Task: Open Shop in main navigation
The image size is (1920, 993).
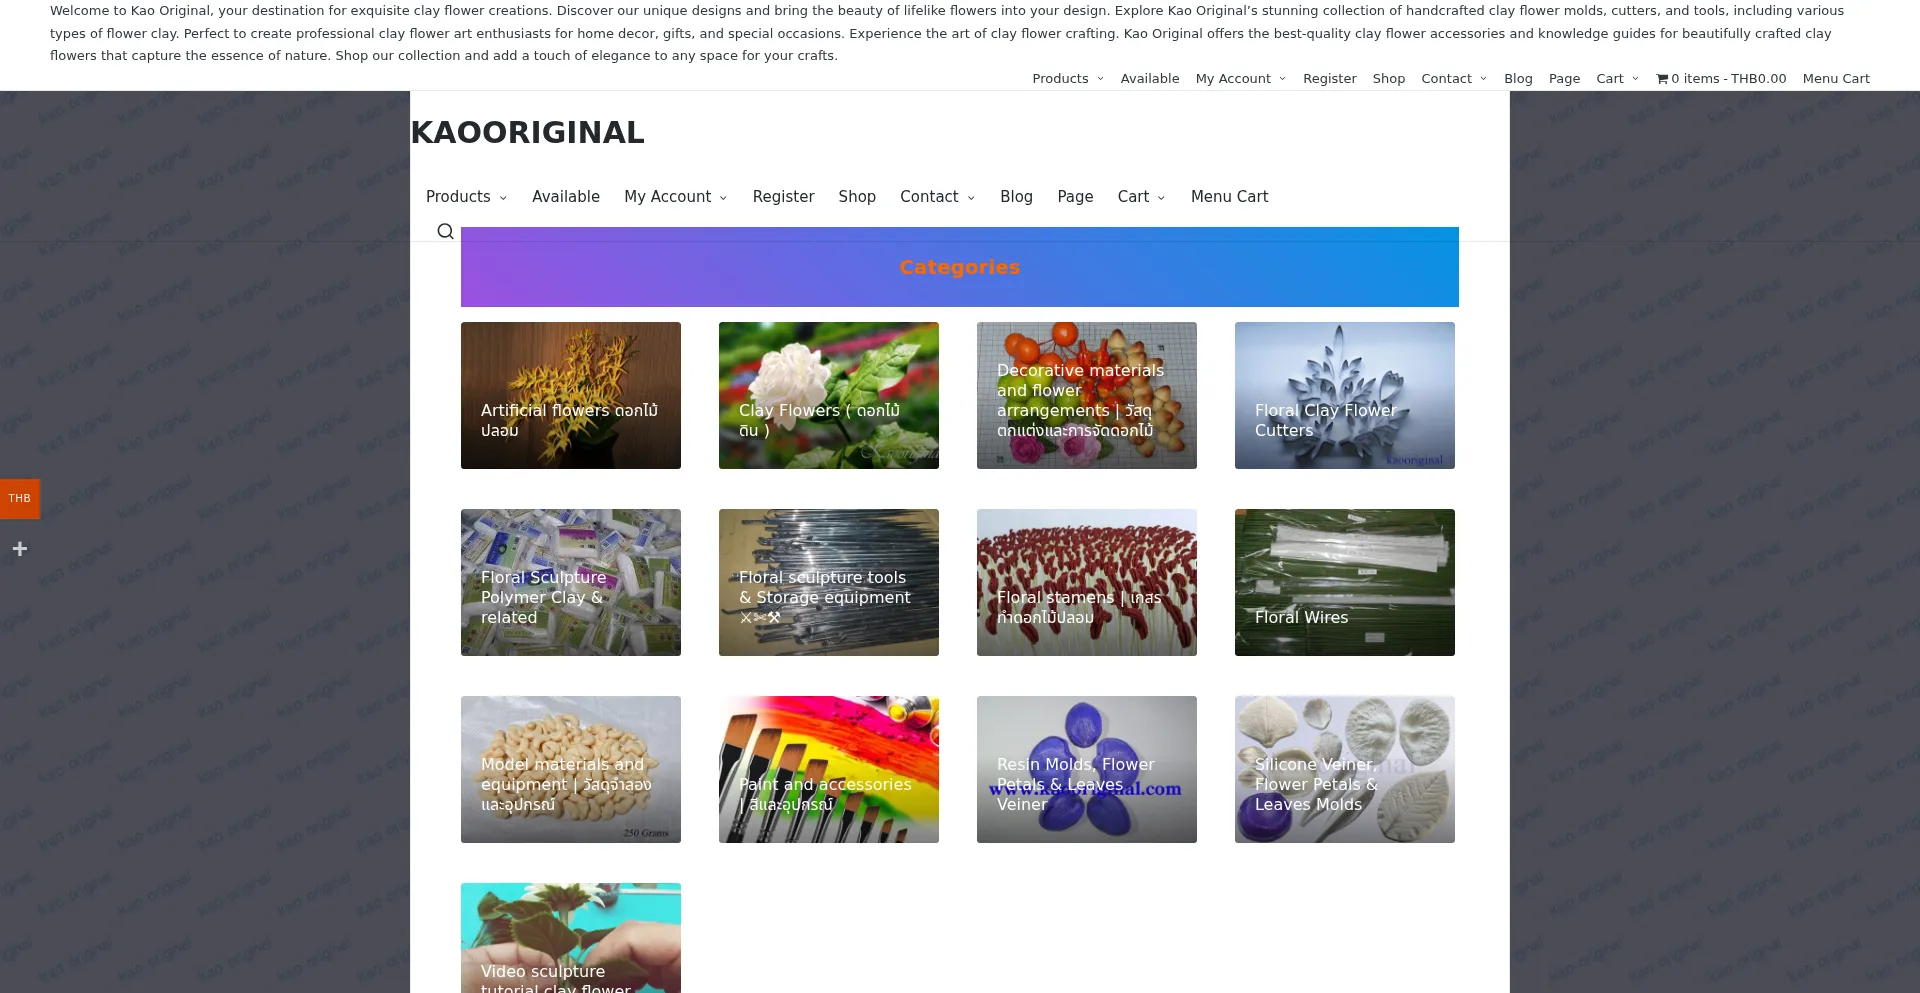Action: tap(857, 197)
